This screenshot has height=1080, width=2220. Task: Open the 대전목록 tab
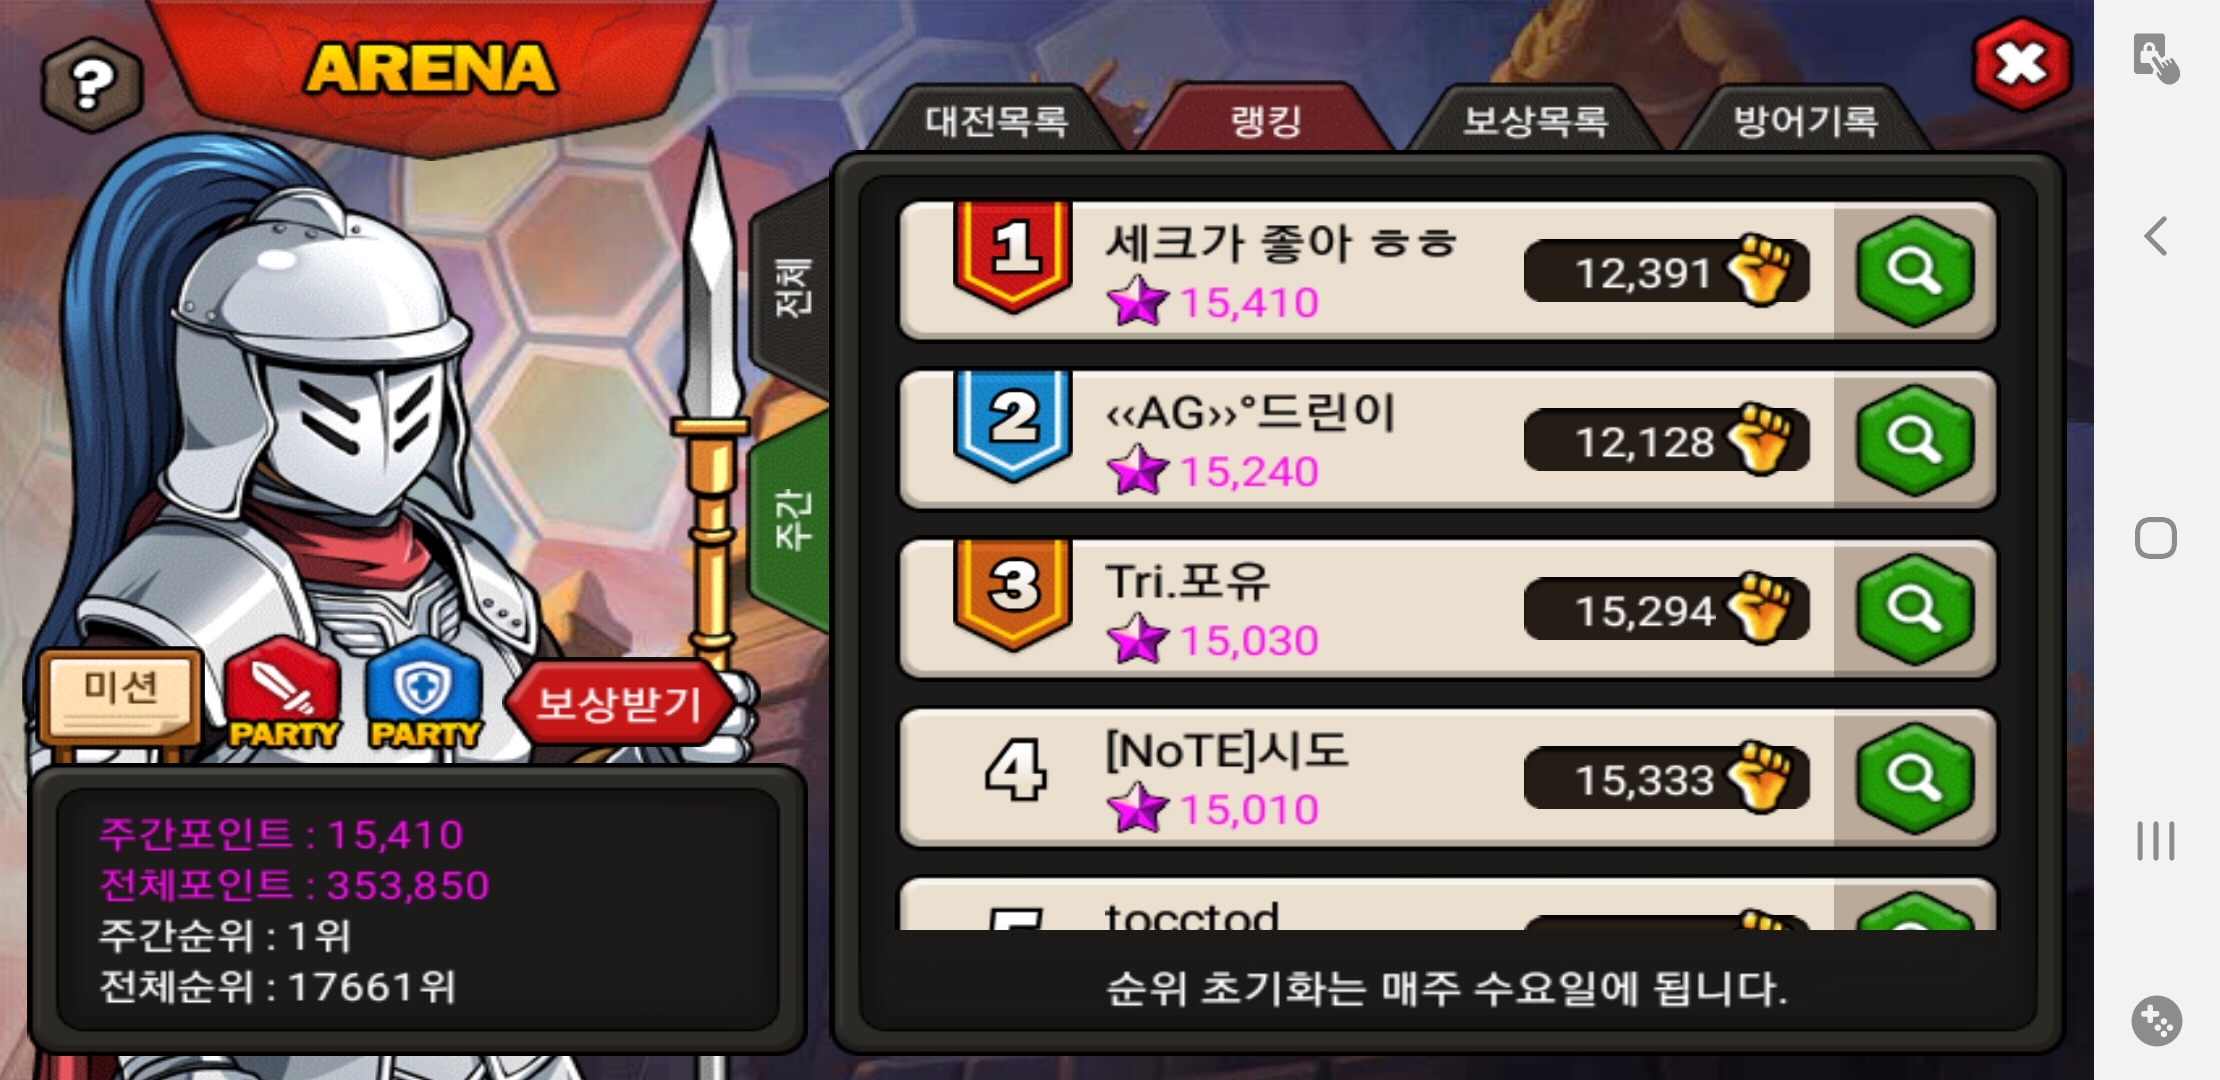point(996,121)
